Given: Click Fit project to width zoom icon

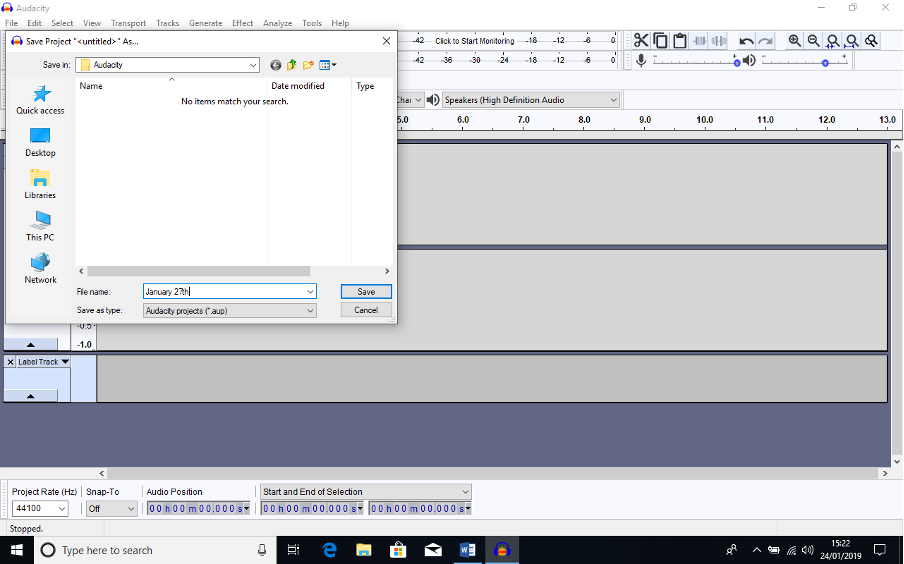Looking at the screenshot, I should point(852,40).
